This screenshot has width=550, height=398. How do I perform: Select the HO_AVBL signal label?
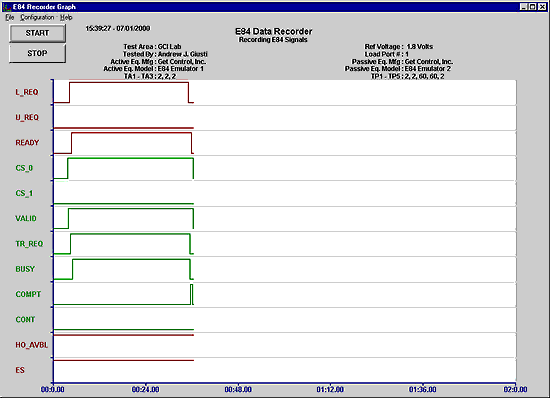[x=31, y=345]
